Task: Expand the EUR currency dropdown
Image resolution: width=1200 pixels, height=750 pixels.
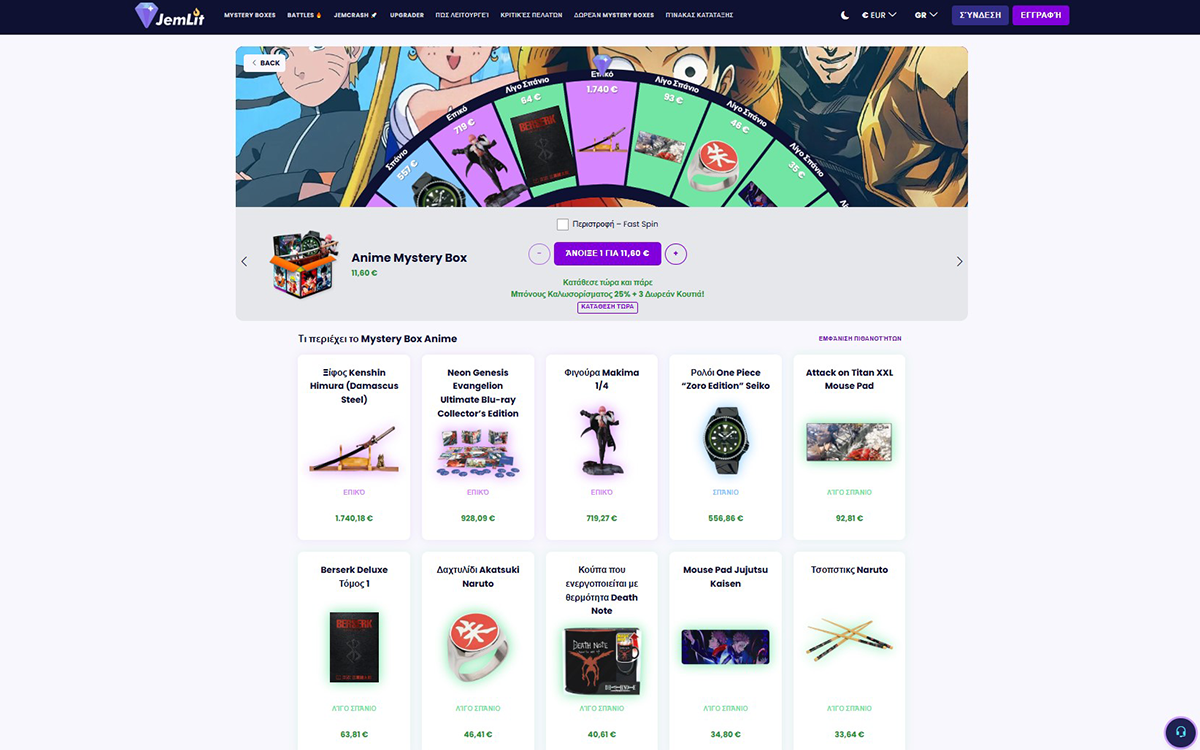Action: 879,15
